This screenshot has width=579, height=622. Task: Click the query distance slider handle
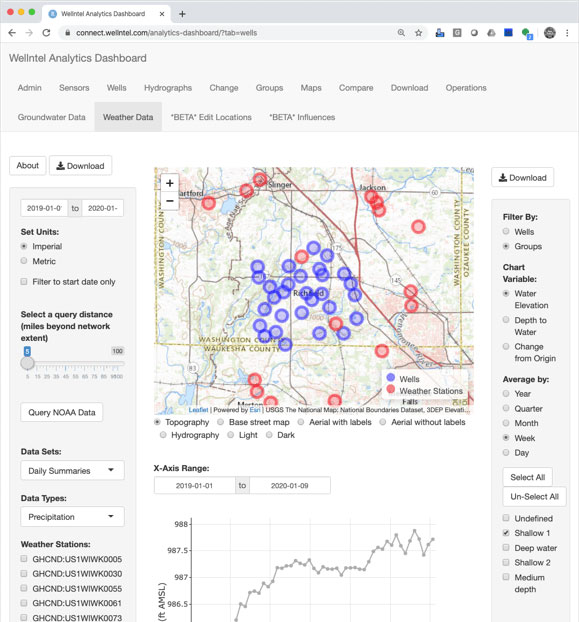(x=27, y=363)
